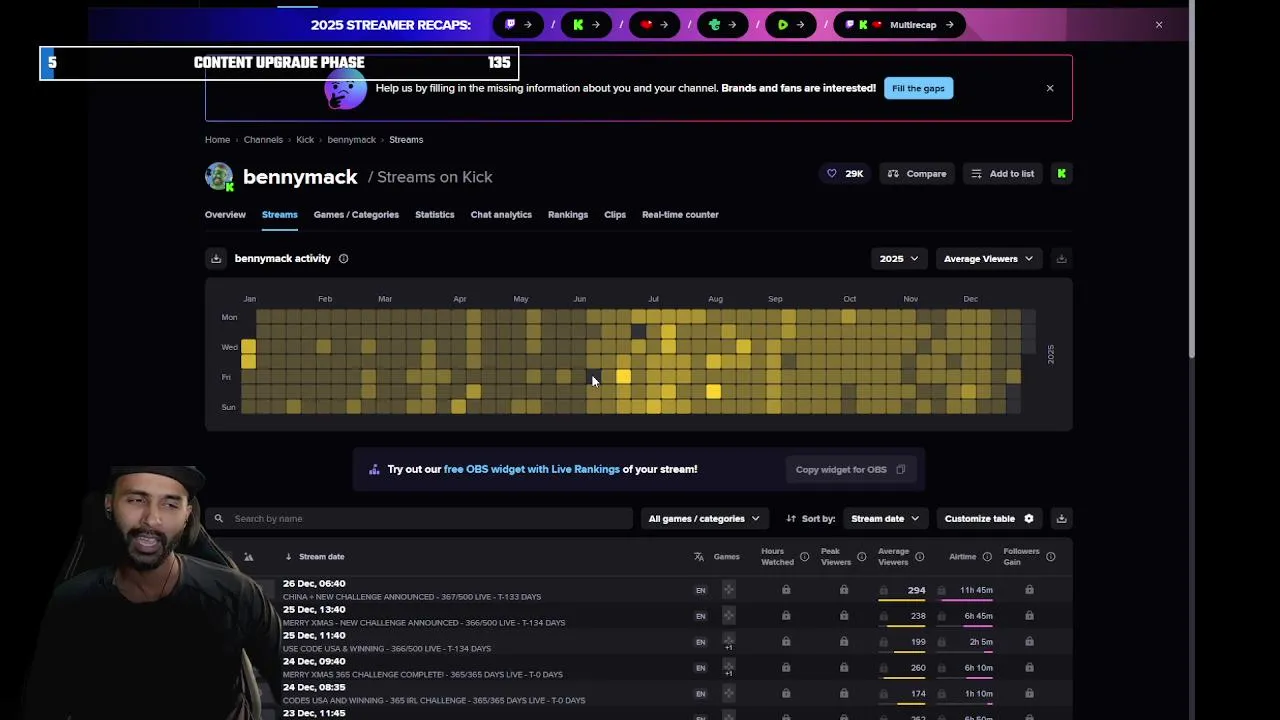1280x720 pixels.
Task: Click the download icon beside bennymack activity
Action: pos(216,259)
